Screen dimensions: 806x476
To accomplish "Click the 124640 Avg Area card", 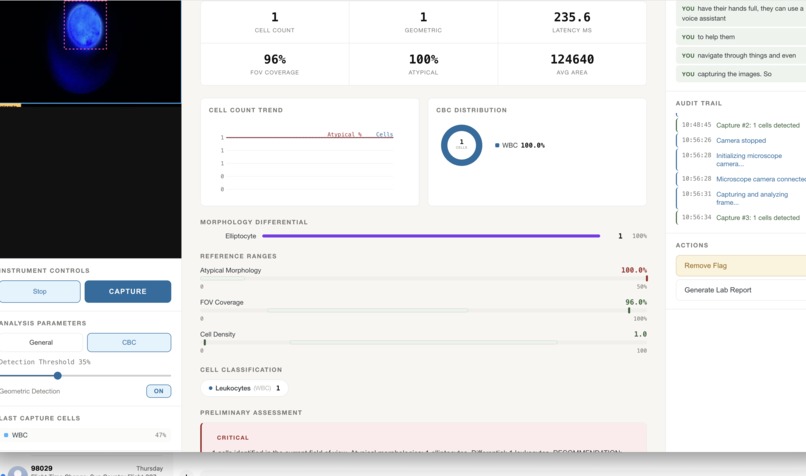I will [572, 64].
